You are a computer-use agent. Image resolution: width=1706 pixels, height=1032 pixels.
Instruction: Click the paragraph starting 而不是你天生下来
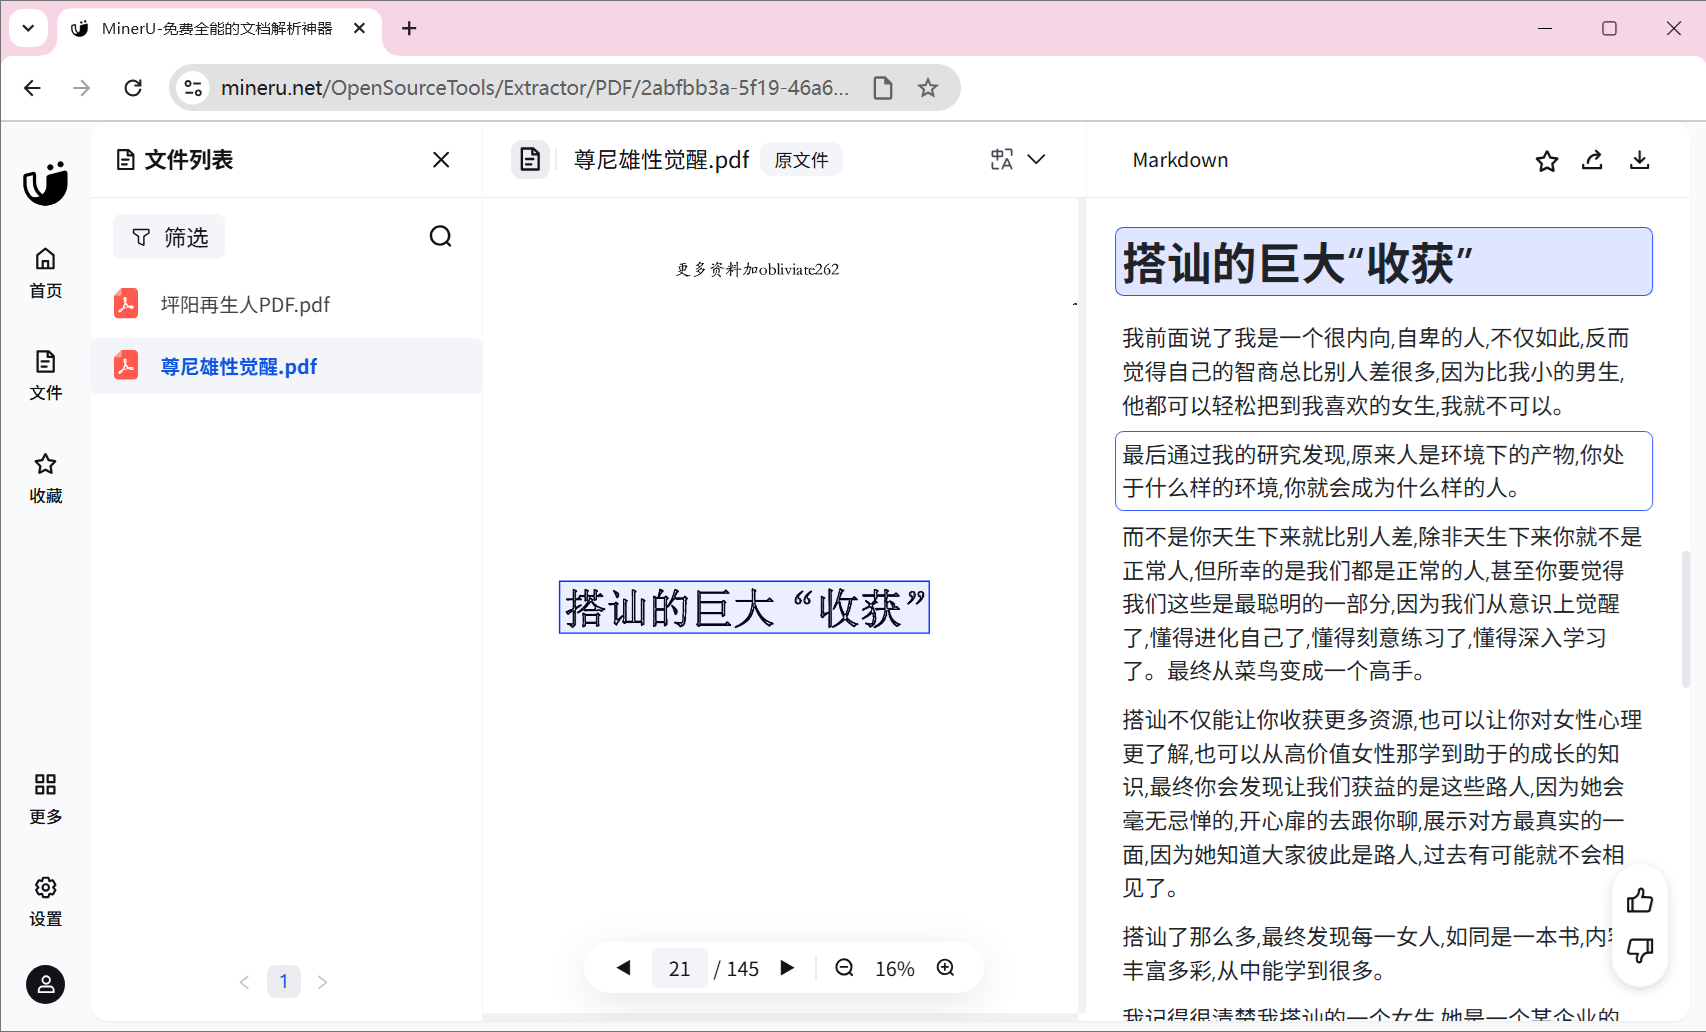pyautogui.click(x=1384, y=604)
